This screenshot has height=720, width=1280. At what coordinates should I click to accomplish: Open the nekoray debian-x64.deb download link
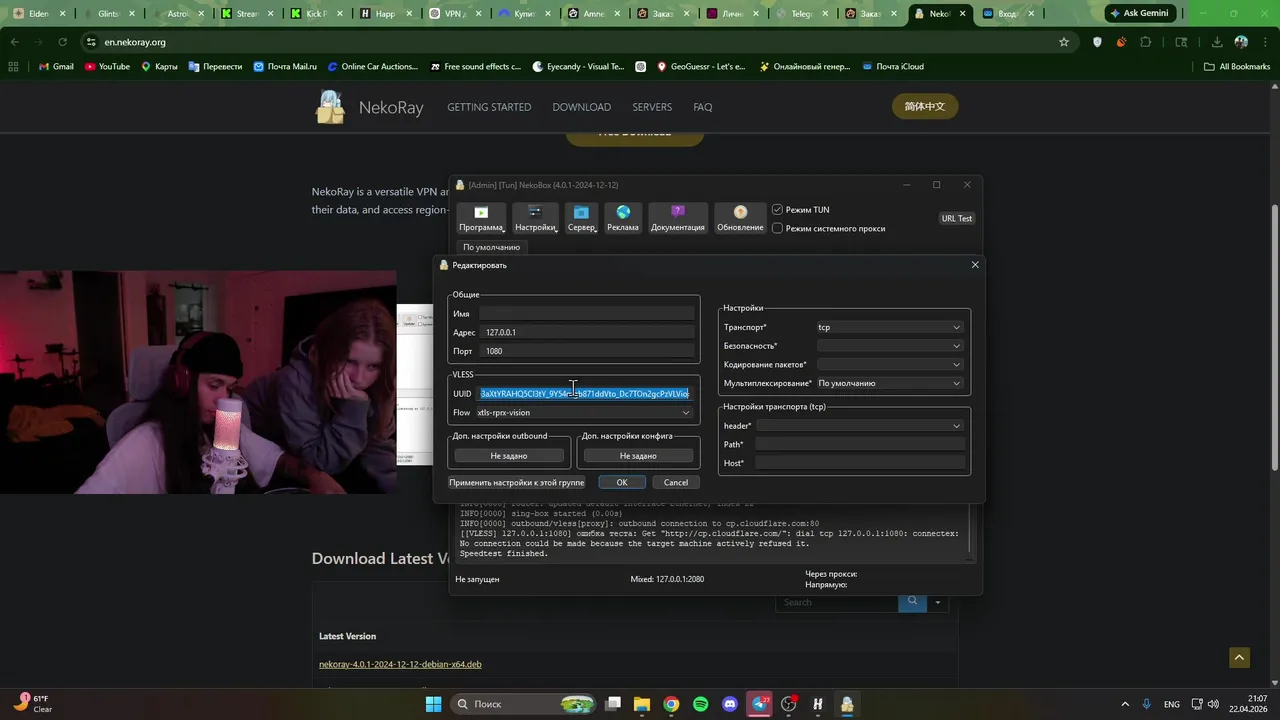click(x=400, y=664)
